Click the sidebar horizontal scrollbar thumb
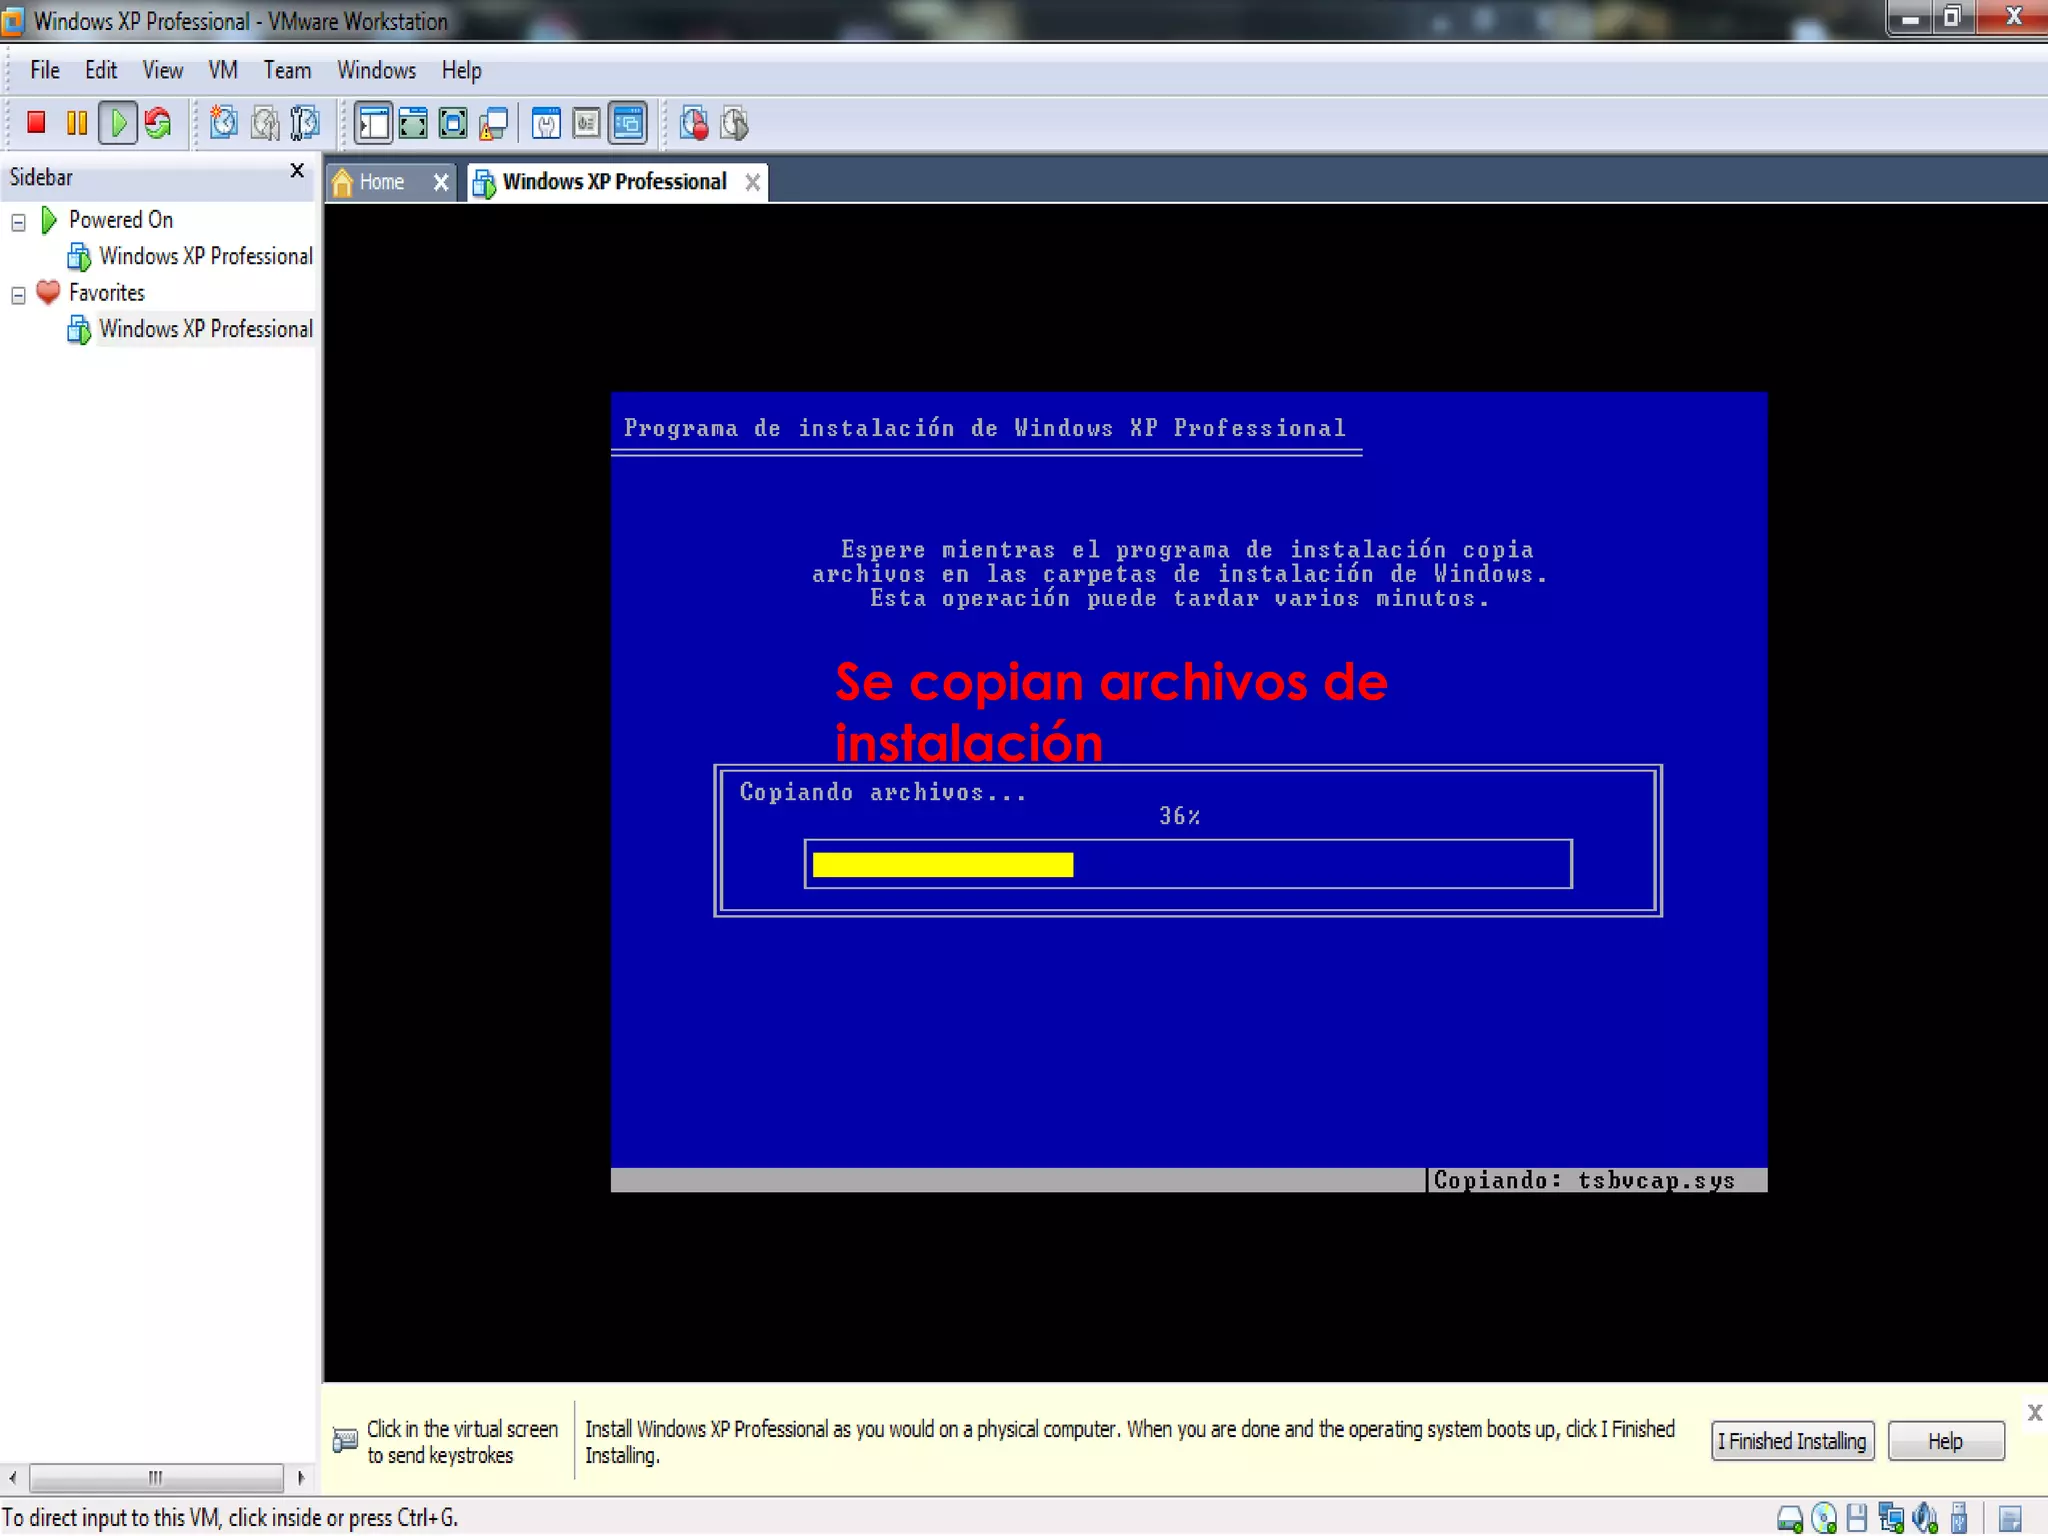This screenshot has width=2048, height=1536. [155, 1477]
